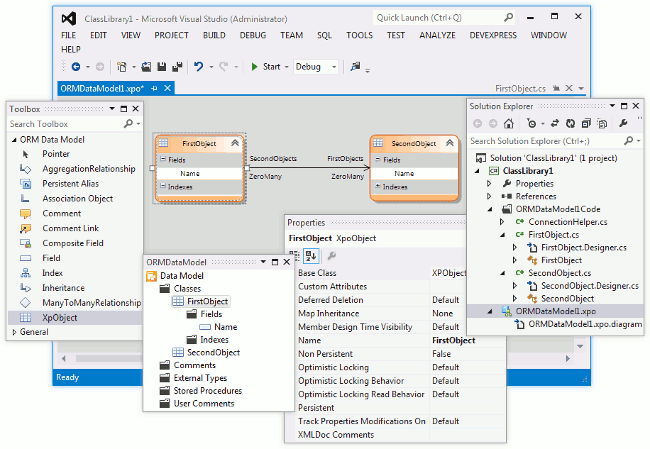Open the Toolbox window options dropdown
The height and width of the screenshot is (449, 650).
[112, 109]
